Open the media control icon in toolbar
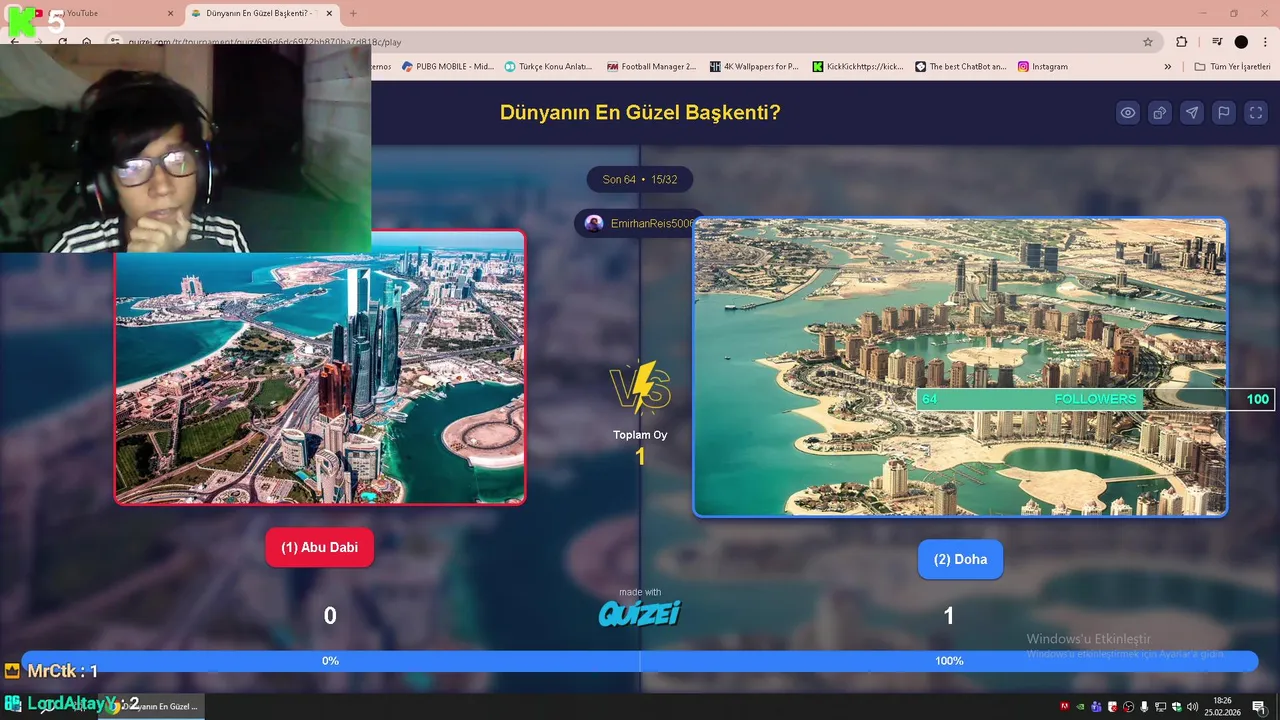The width and height of the screenshot is (1280, 720). (x=1217, y=42)
